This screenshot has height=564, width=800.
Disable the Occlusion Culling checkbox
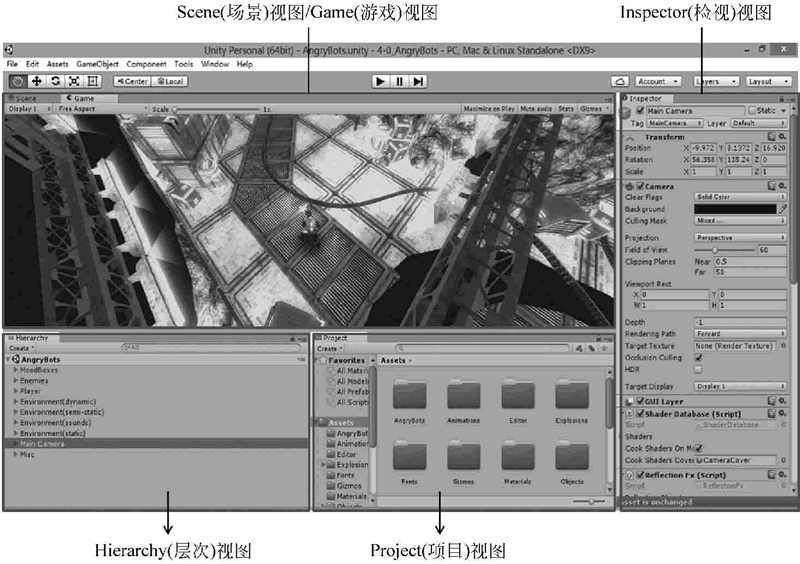coord(698,358)
